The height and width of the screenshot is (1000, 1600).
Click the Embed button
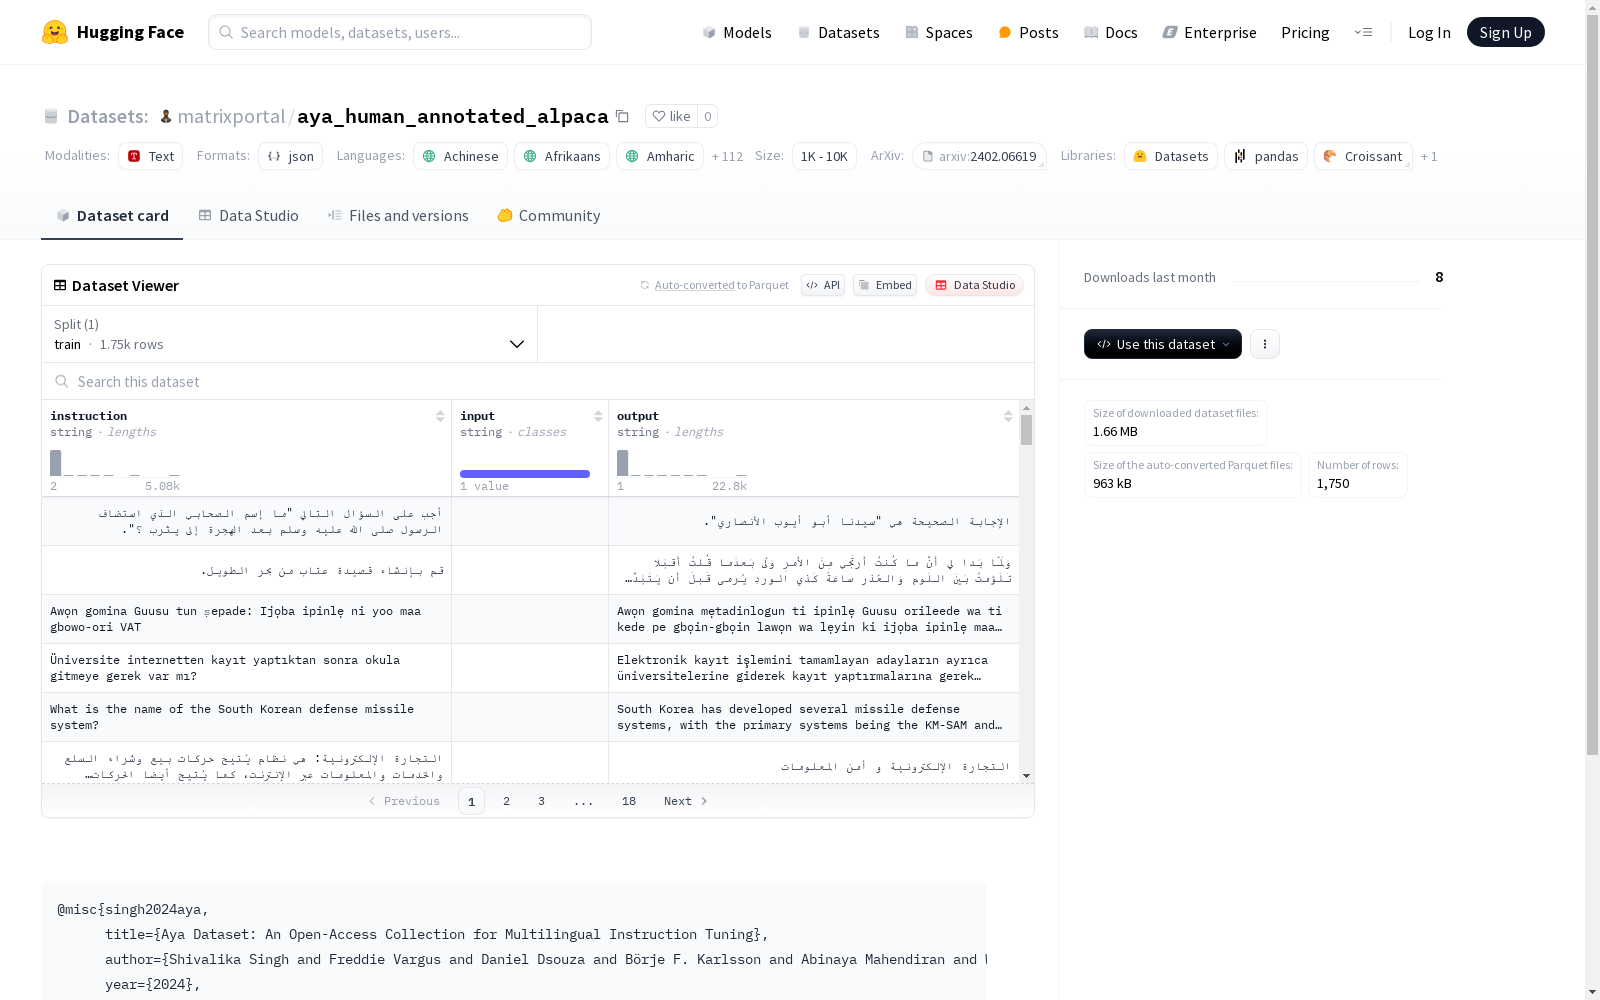click(x=885, y=285)
